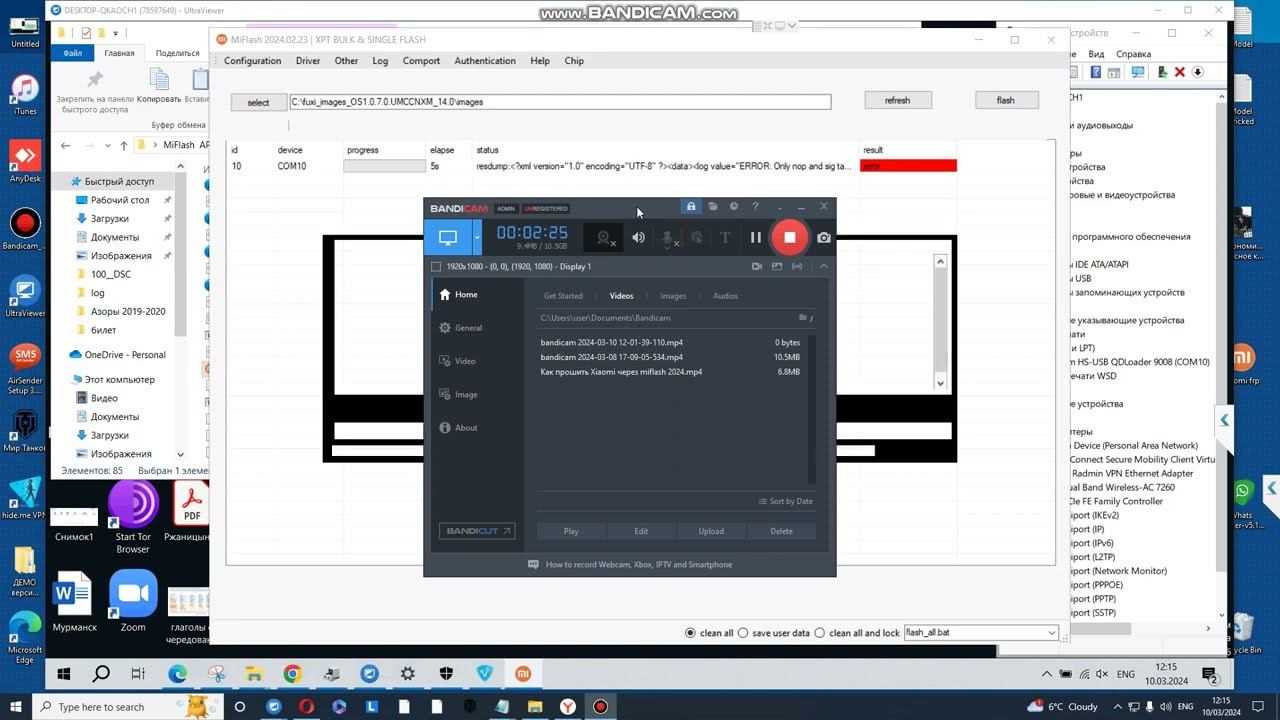Click the red error result cell

(x=908, y=166)
